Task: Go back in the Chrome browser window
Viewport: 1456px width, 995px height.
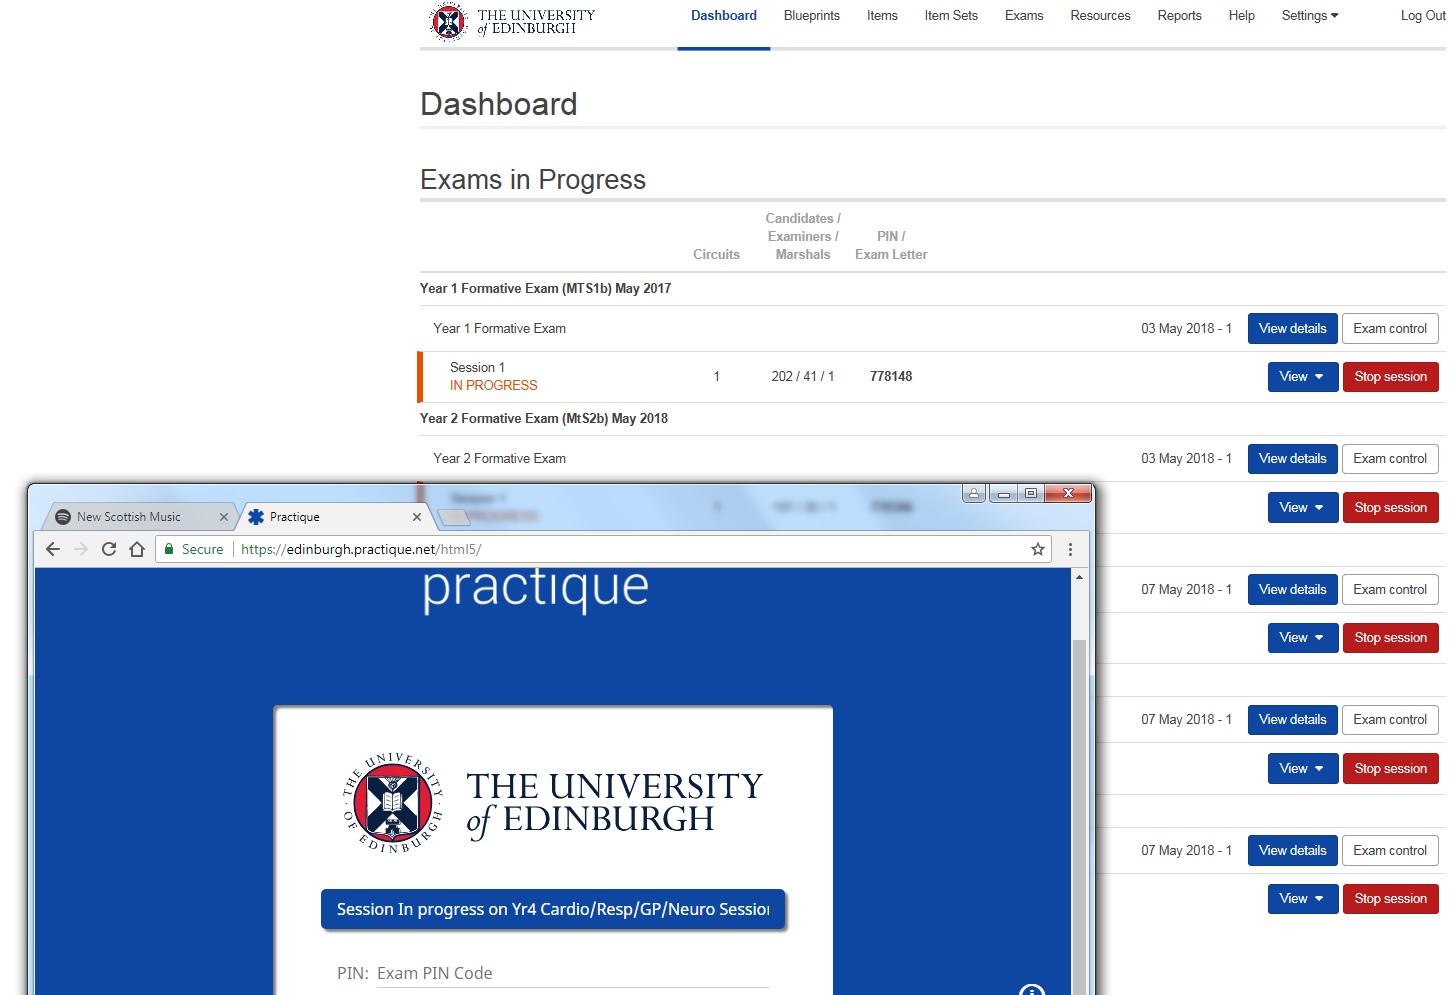Action: coord(53,549)
